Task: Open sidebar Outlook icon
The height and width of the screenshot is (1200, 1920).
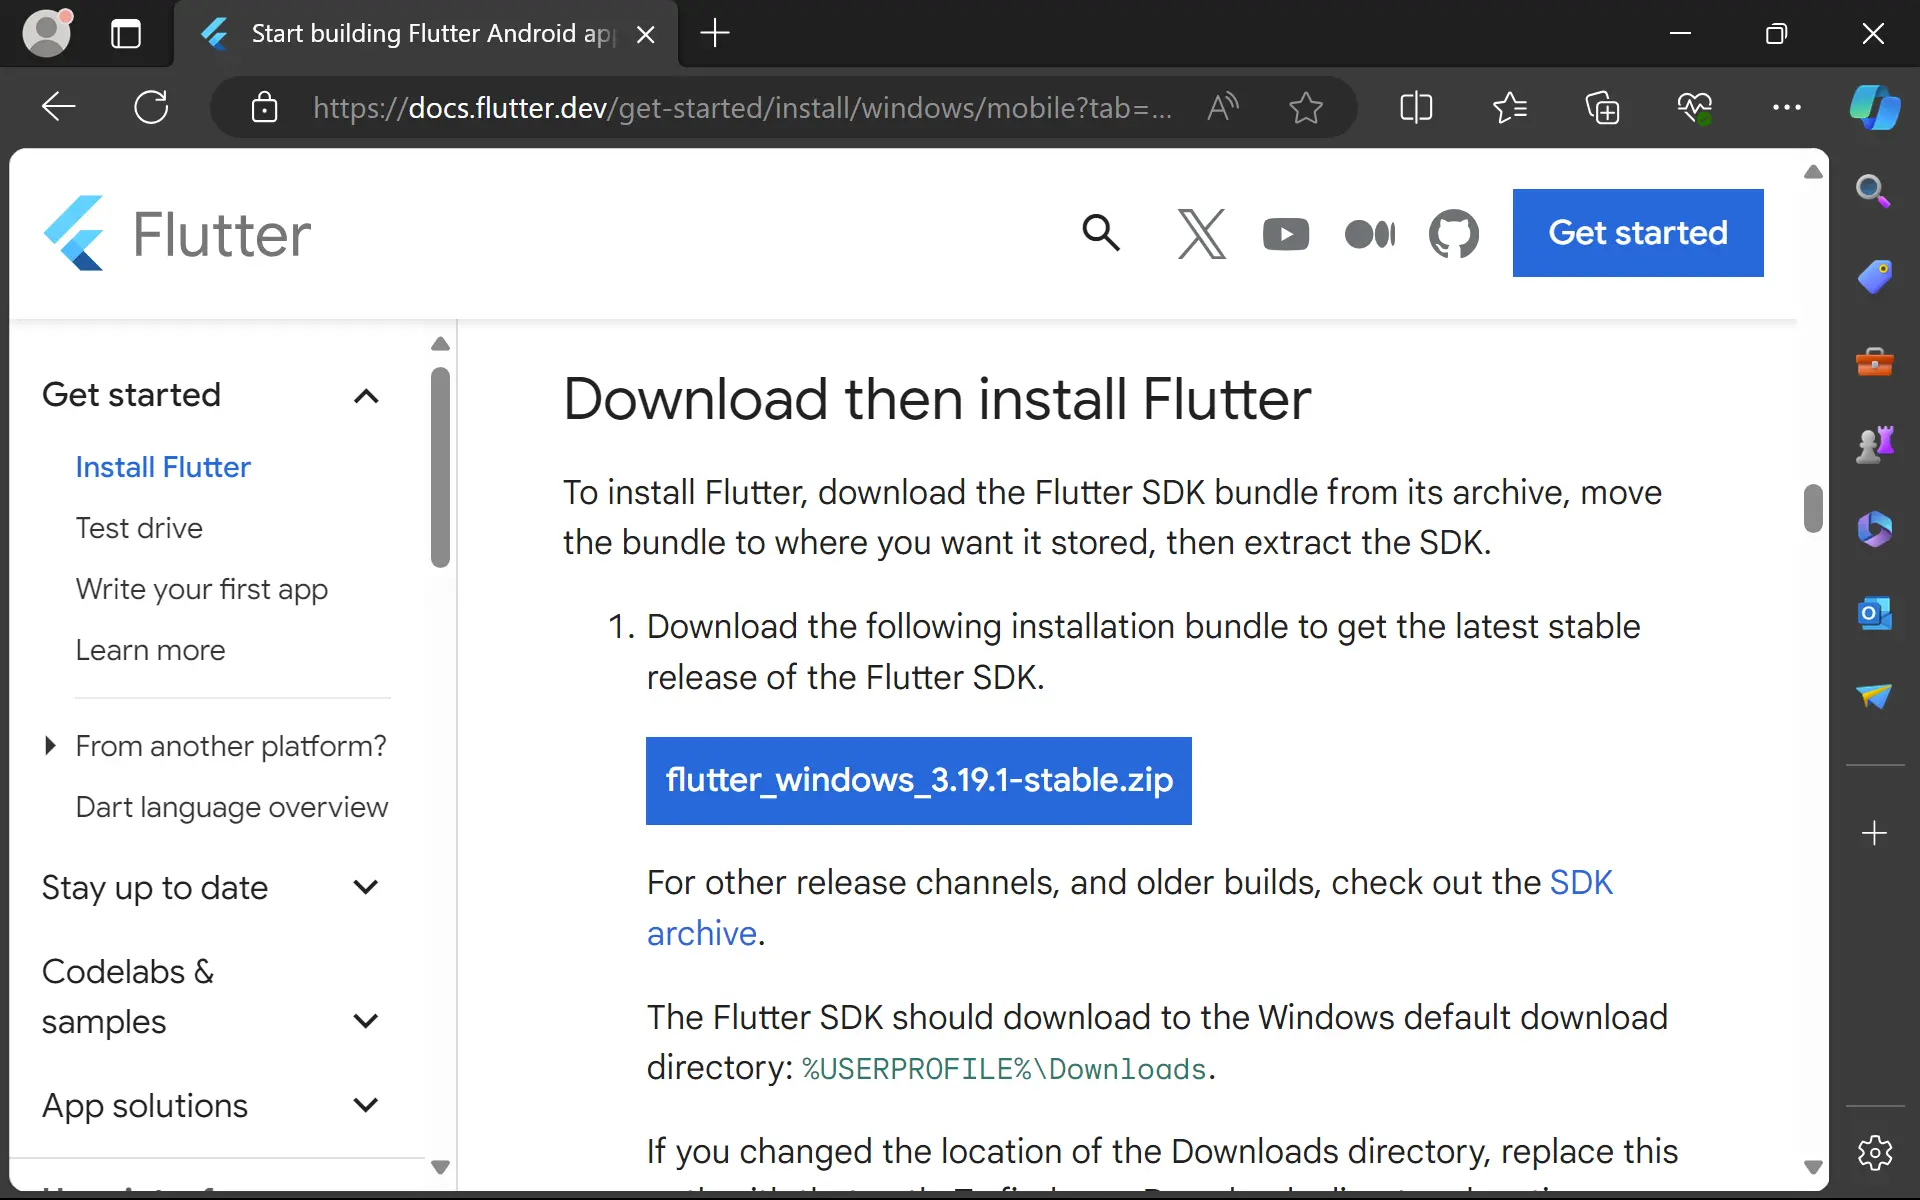Action: click(x=1875, y=613)
